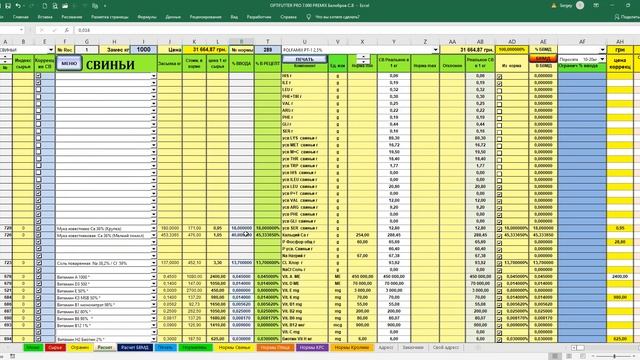This screenshot has width=640, height=360.
Task: Click the Поделиться share button
Action: click(627, 17)
